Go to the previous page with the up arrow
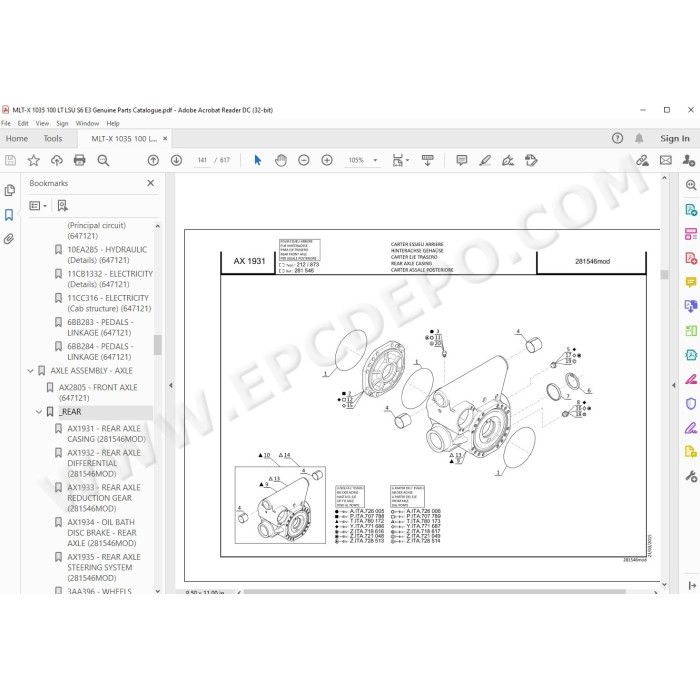The height and width of the screenshot is (700, 700). (x=153, y=160)
